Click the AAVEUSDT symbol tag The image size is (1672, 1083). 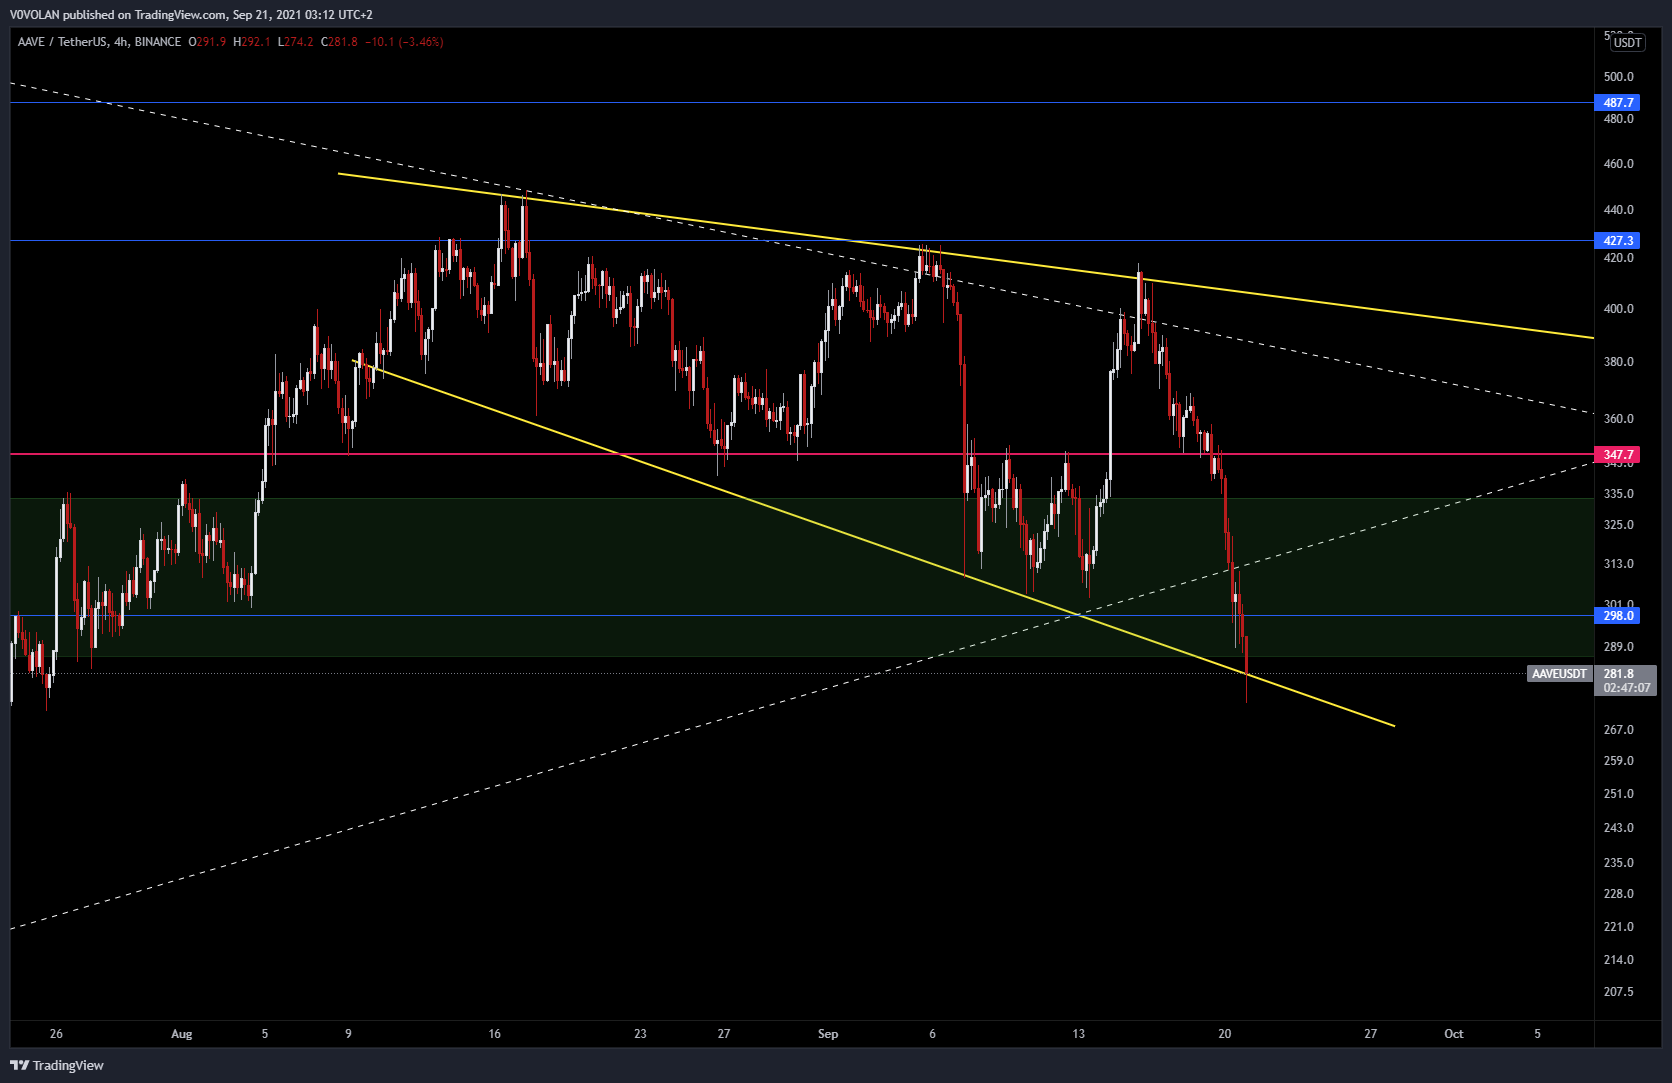[x=1559, y=674]
